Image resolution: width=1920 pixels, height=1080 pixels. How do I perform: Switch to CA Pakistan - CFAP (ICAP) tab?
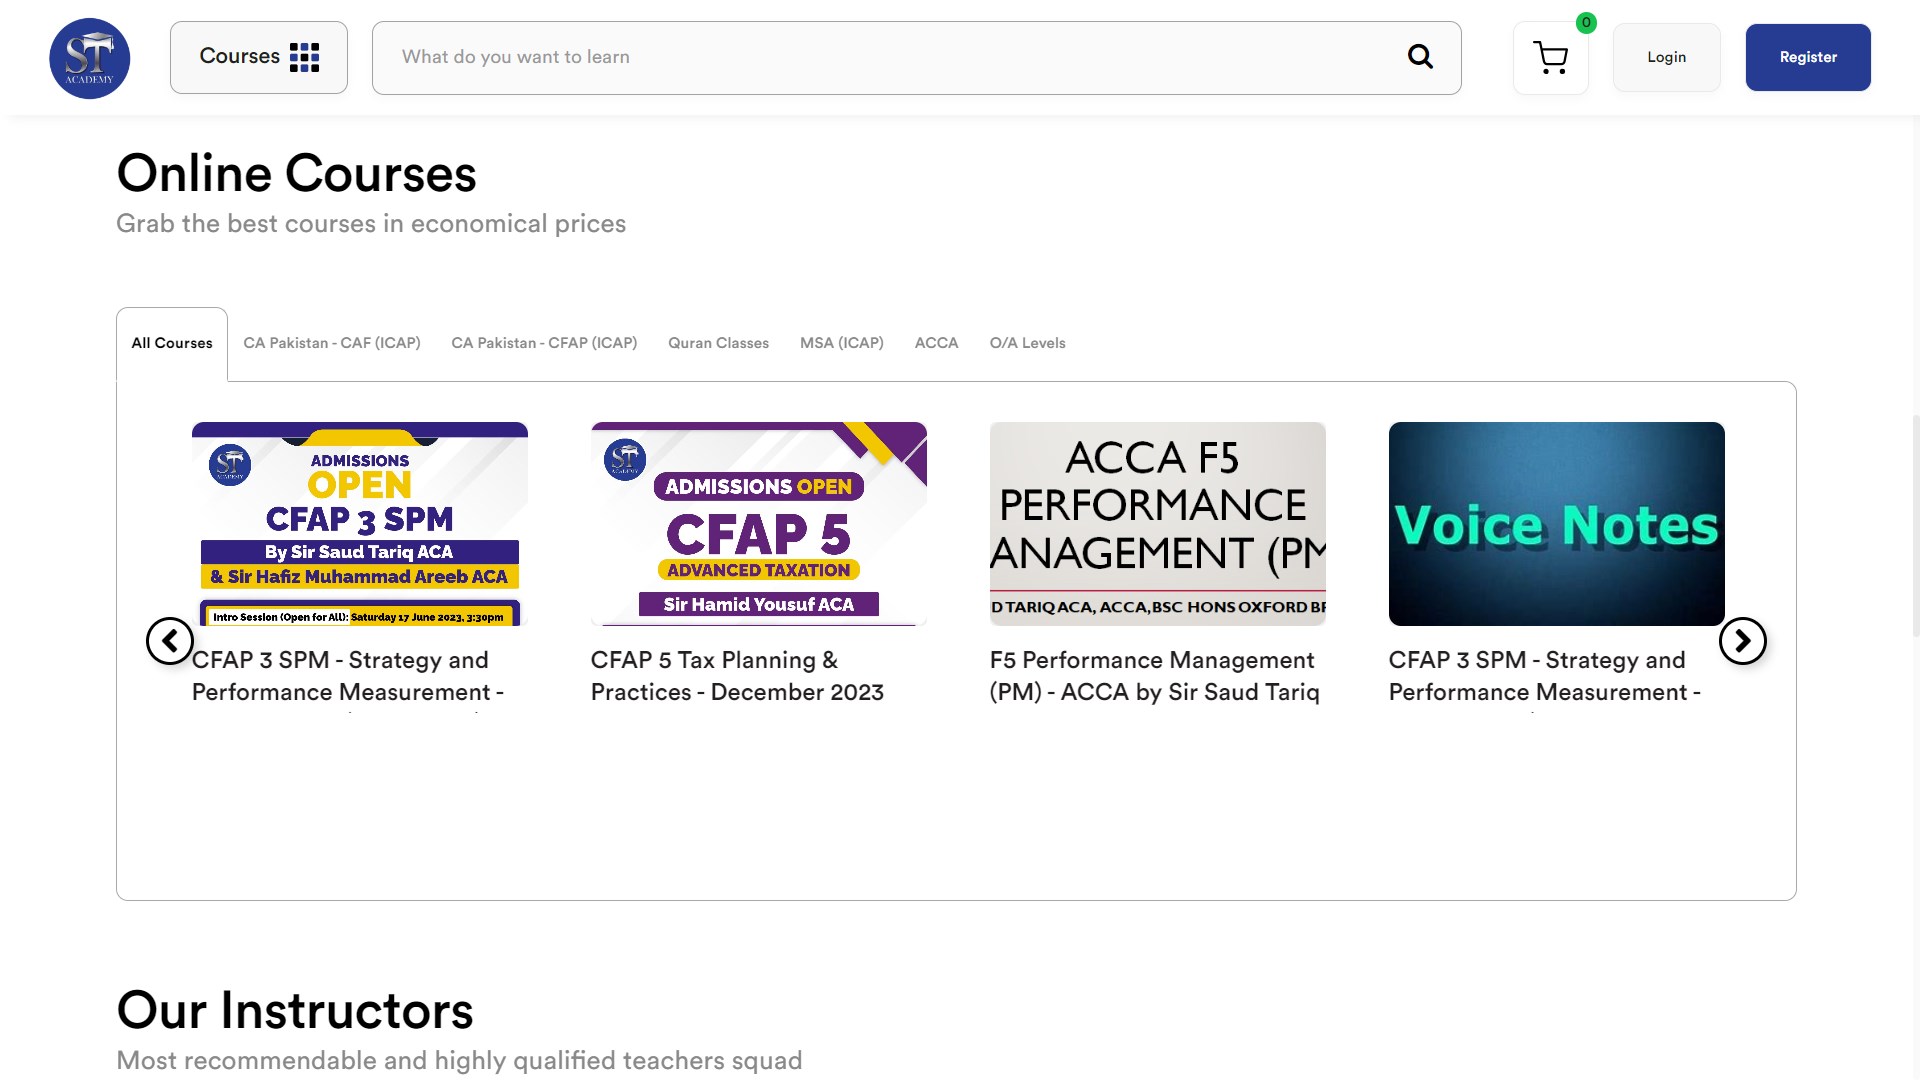(x=544, y=343)
